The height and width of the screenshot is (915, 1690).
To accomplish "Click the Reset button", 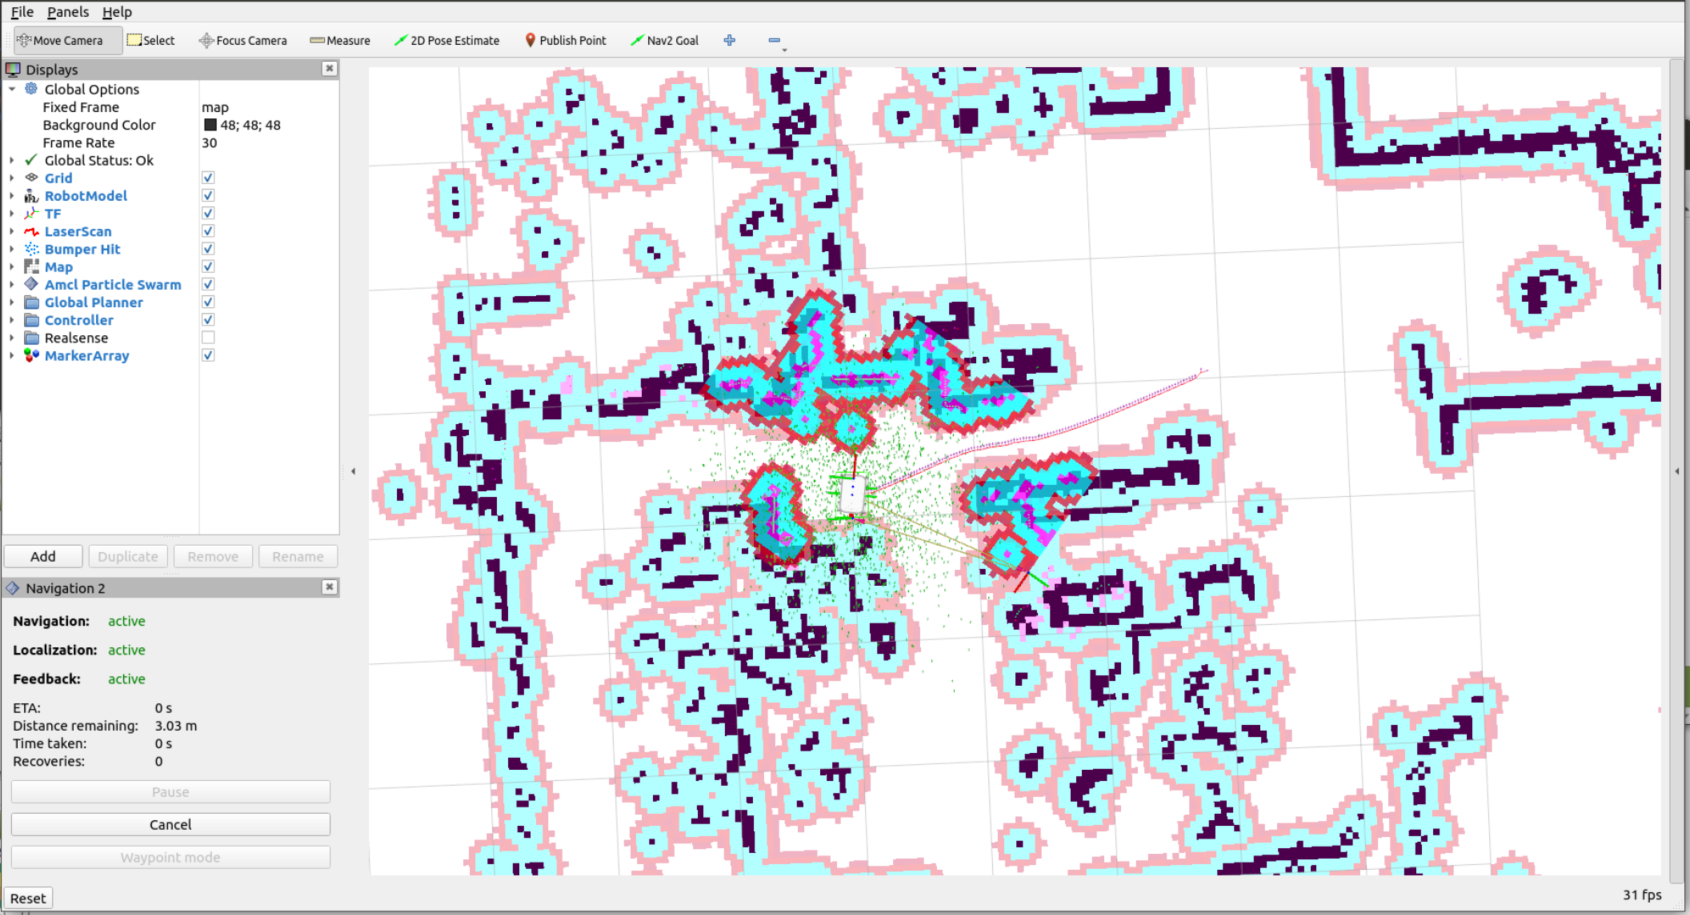I will coord(28,898).
